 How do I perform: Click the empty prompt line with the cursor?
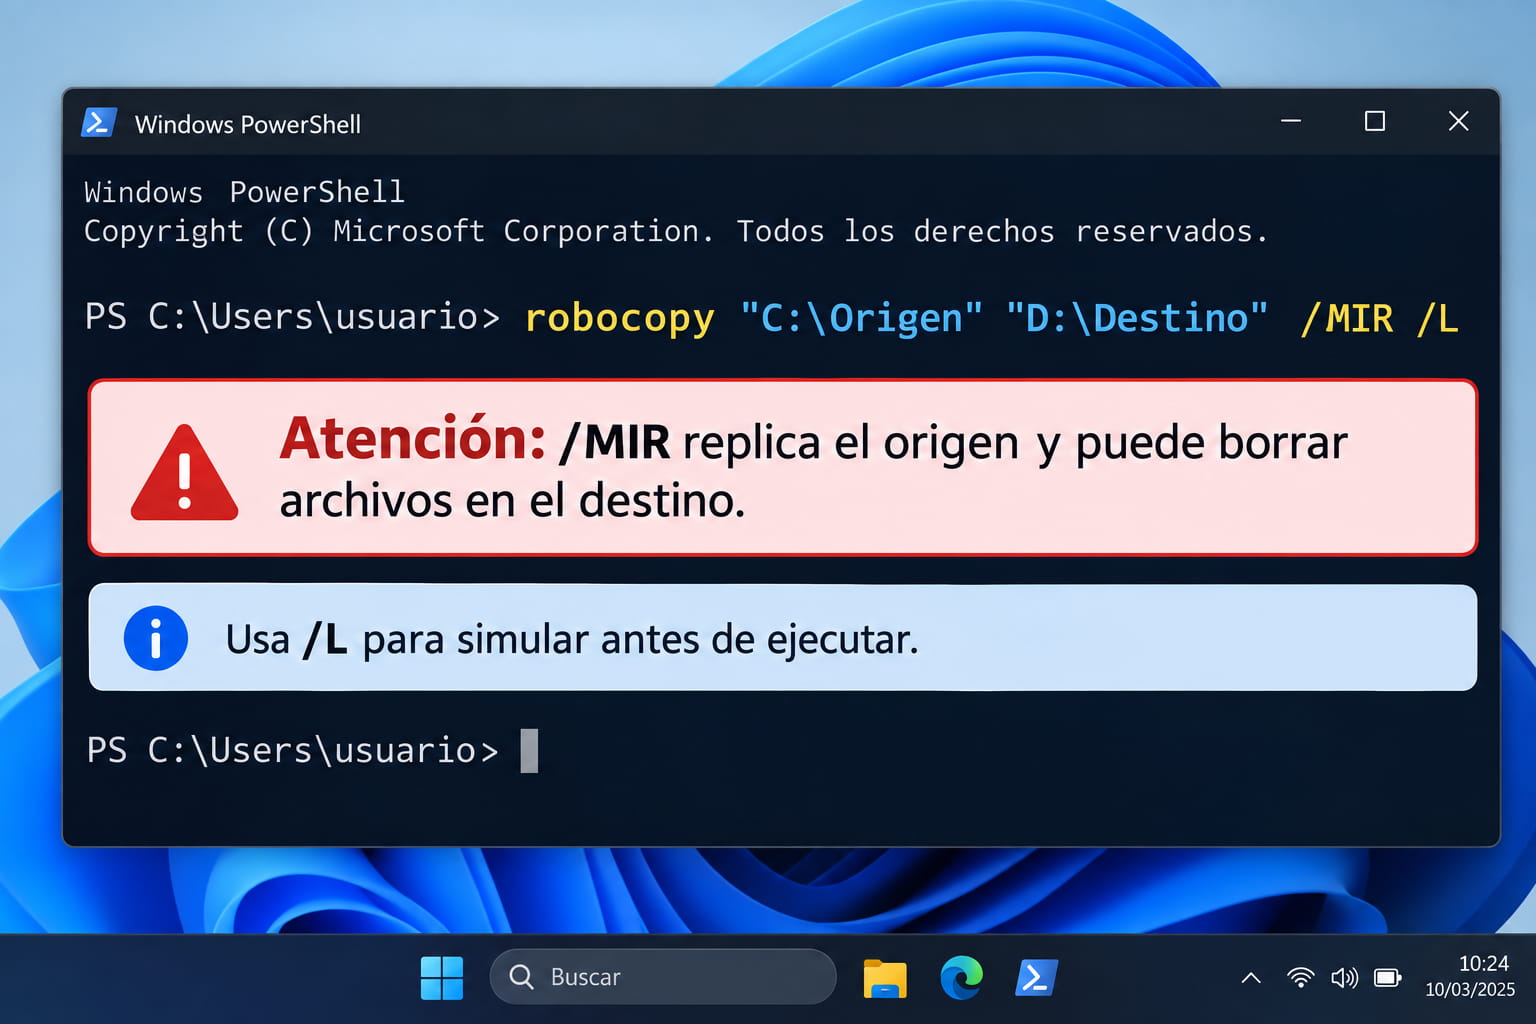click(312, 750)
